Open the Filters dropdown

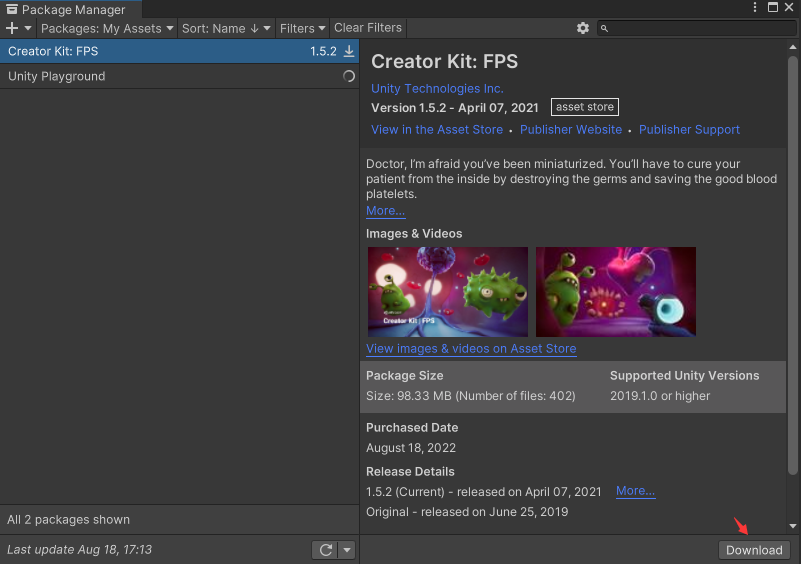(302, 29)
